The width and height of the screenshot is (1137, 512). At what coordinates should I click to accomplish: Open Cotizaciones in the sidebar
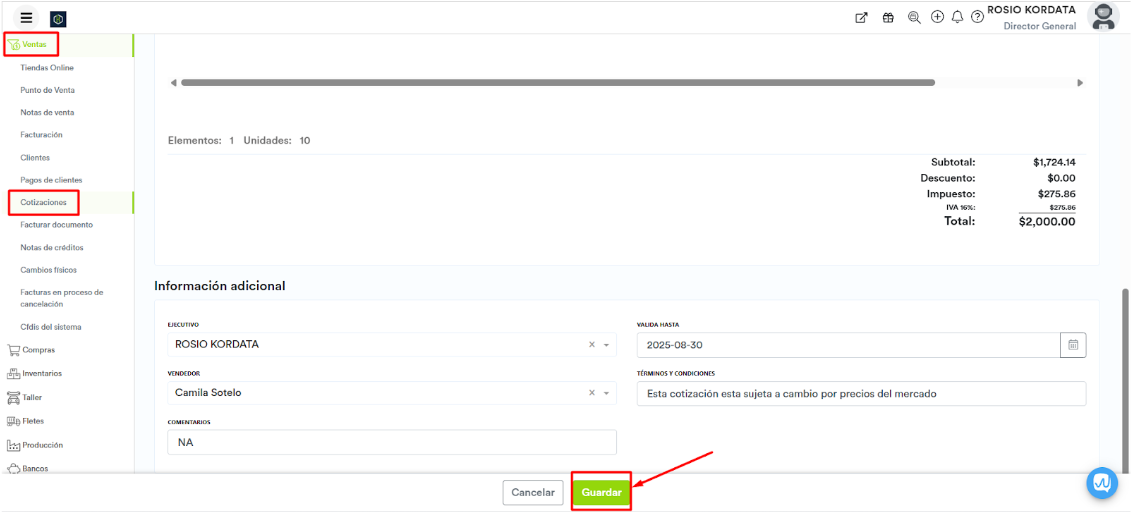pyautogui.click(x=43, y=202)
